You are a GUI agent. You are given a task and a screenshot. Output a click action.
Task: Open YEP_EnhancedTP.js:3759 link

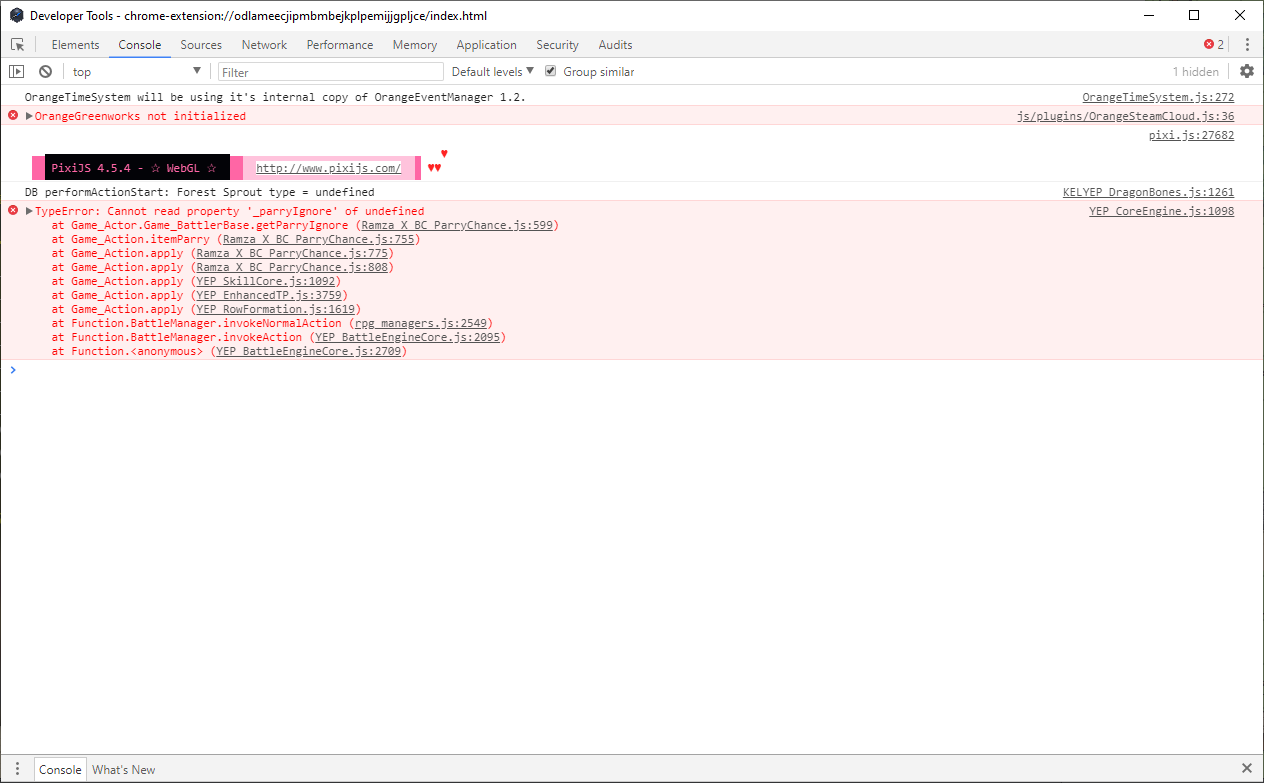(x=268, y=295)
